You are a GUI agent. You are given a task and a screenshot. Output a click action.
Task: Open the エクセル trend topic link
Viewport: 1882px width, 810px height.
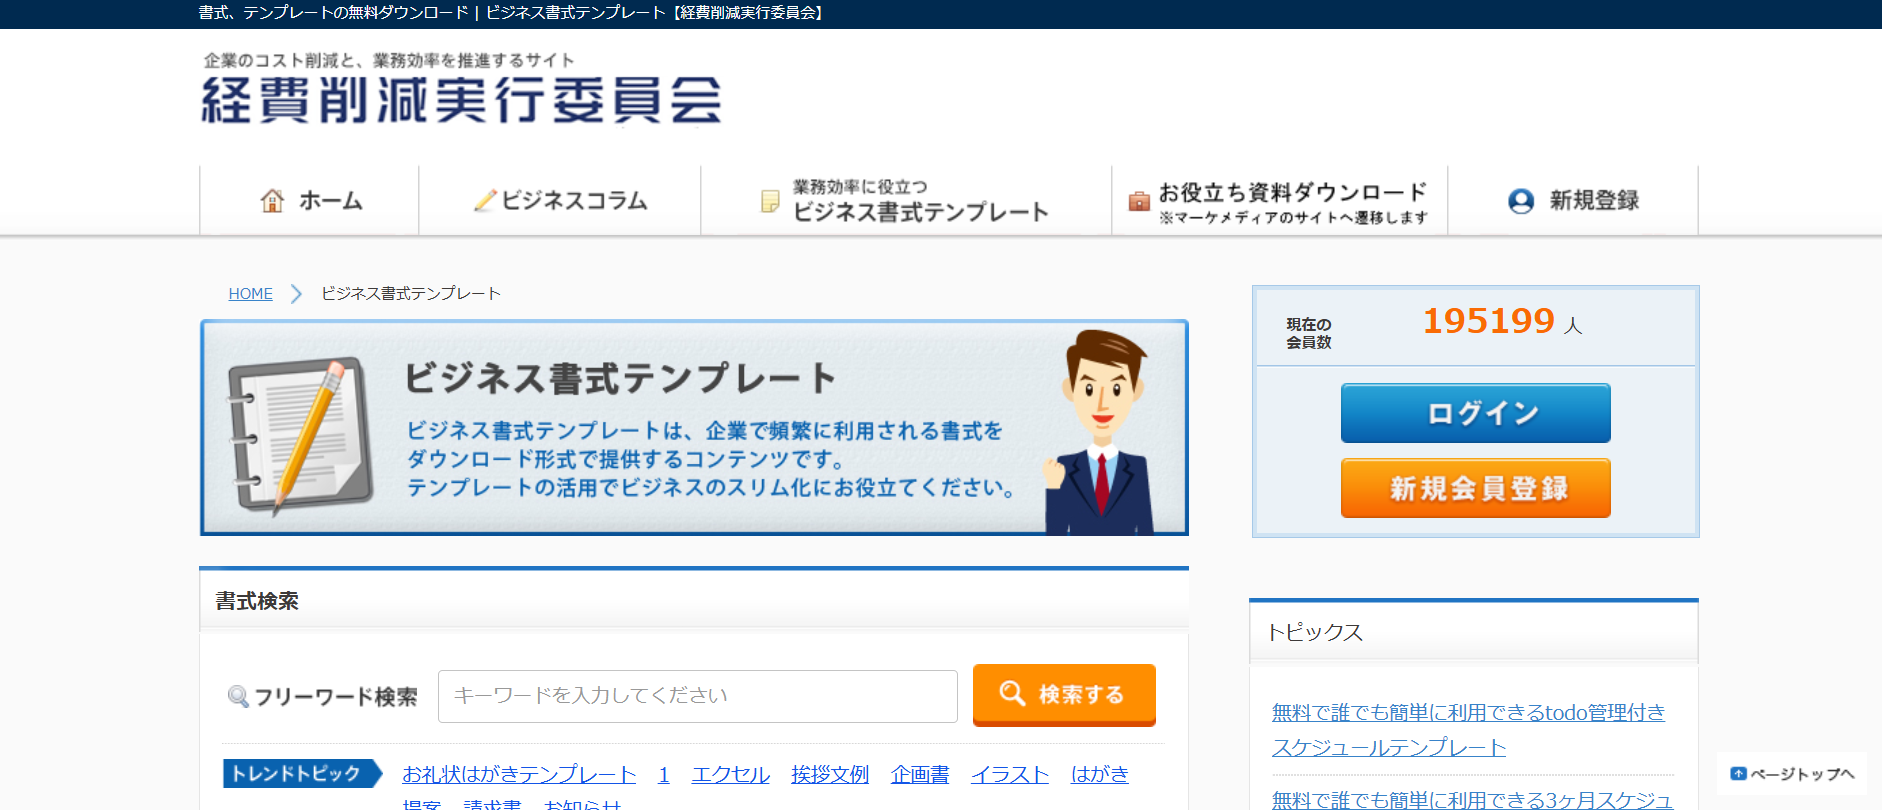(730, 774)
